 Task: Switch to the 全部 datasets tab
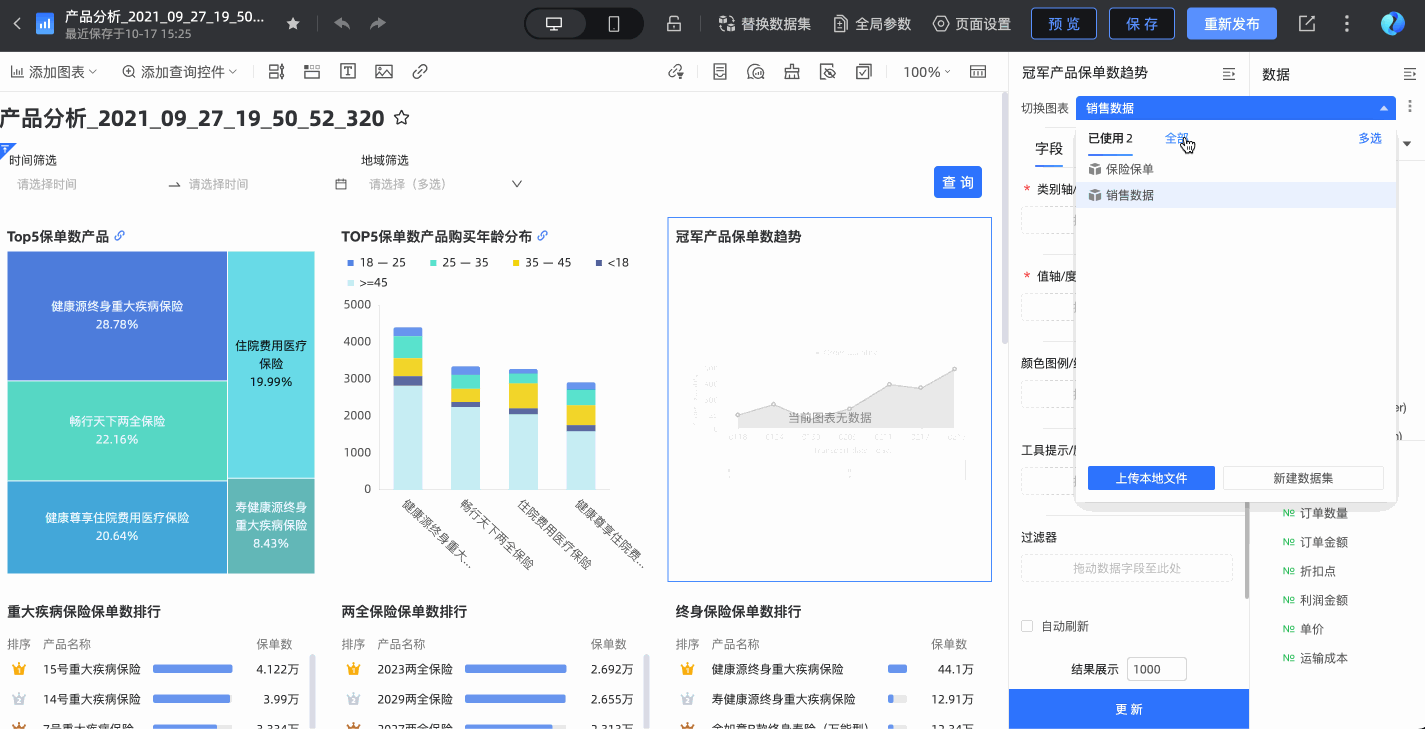1176,139
